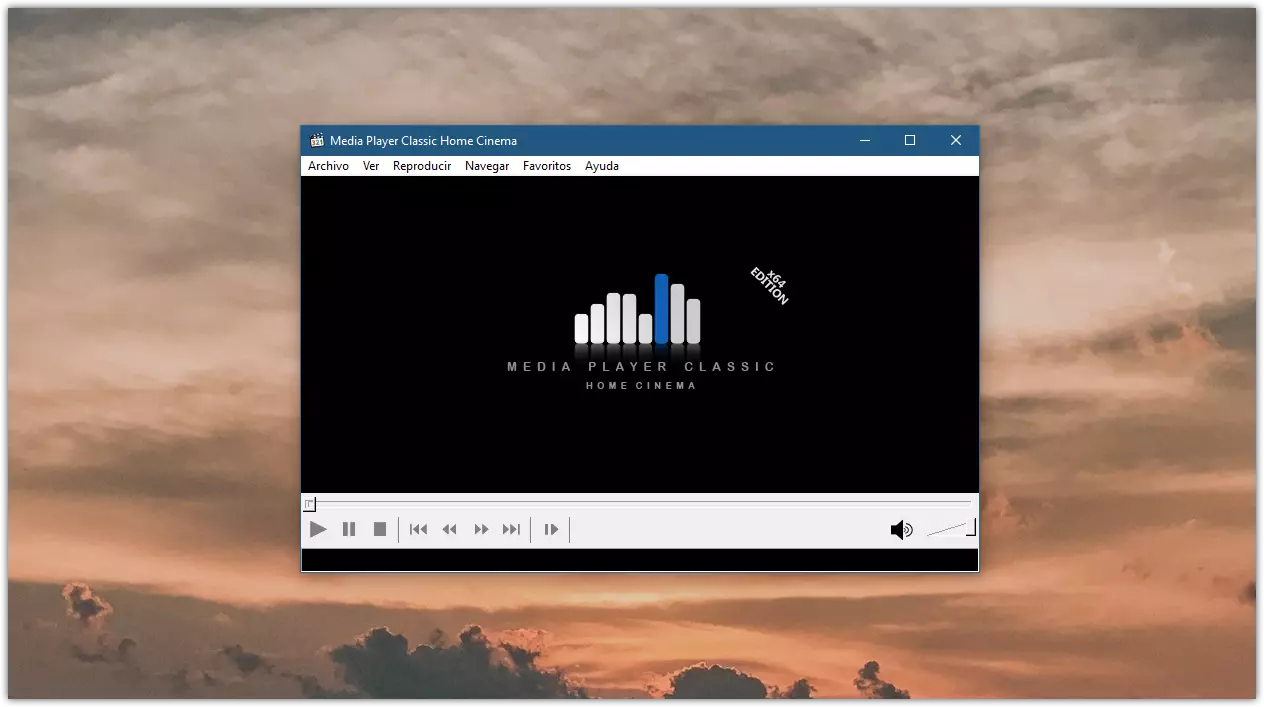Mute audio with the speaker icon
This screenshot has width=1264, height=707.
click(901, 529)
